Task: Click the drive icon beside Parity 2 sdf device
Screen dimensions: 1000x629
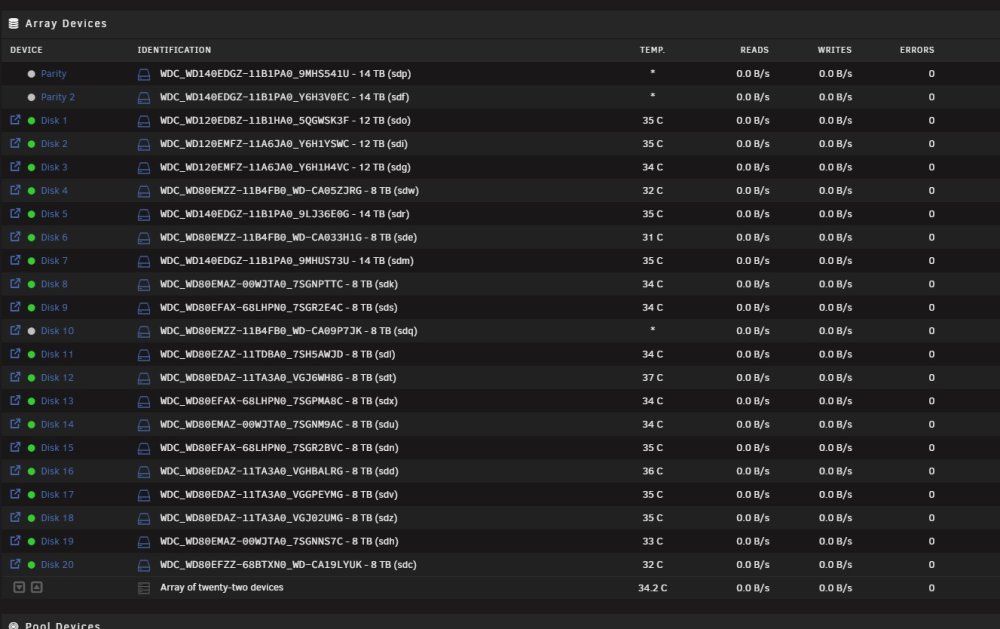Action: pos(144,98)
